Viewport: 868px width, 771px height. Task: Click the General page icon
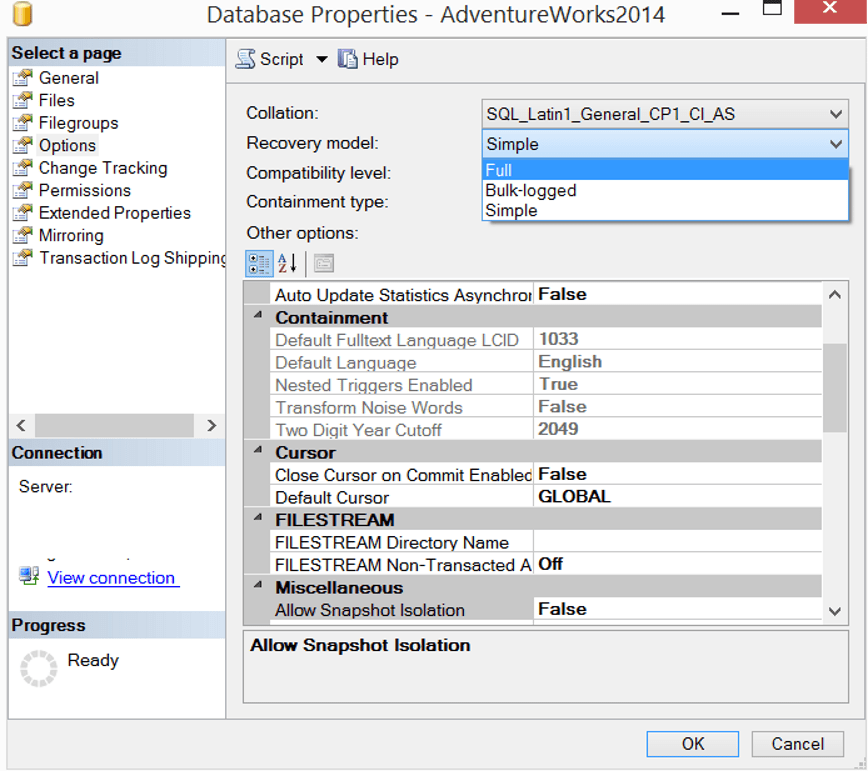23,78
